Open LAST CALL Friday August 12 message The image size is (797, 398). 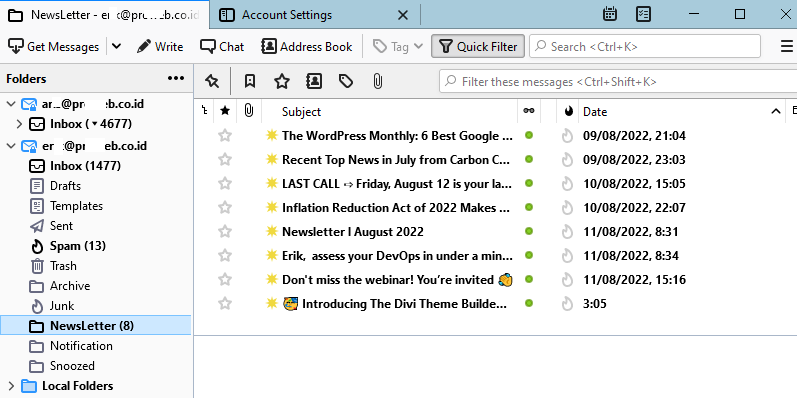[x=397, y=183]
